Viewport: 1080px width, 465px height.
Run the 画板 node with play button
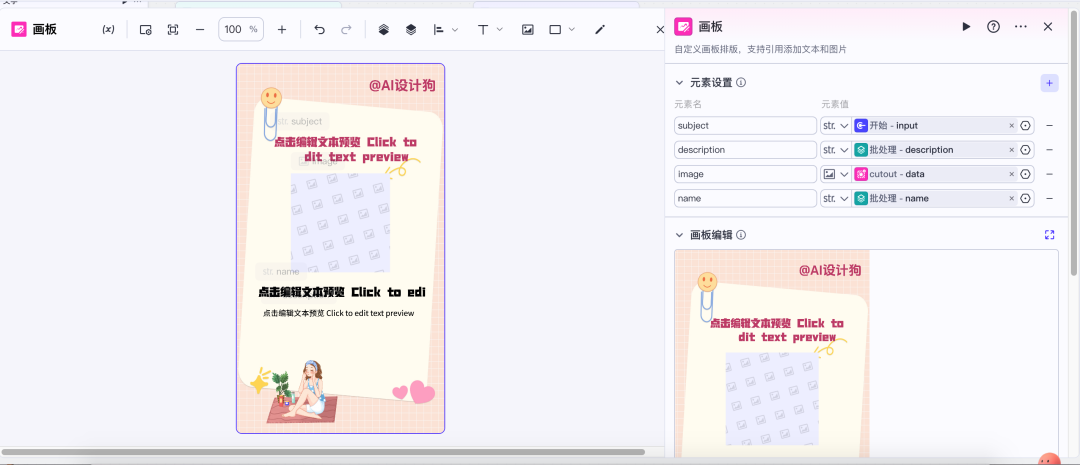coord(966,27)
